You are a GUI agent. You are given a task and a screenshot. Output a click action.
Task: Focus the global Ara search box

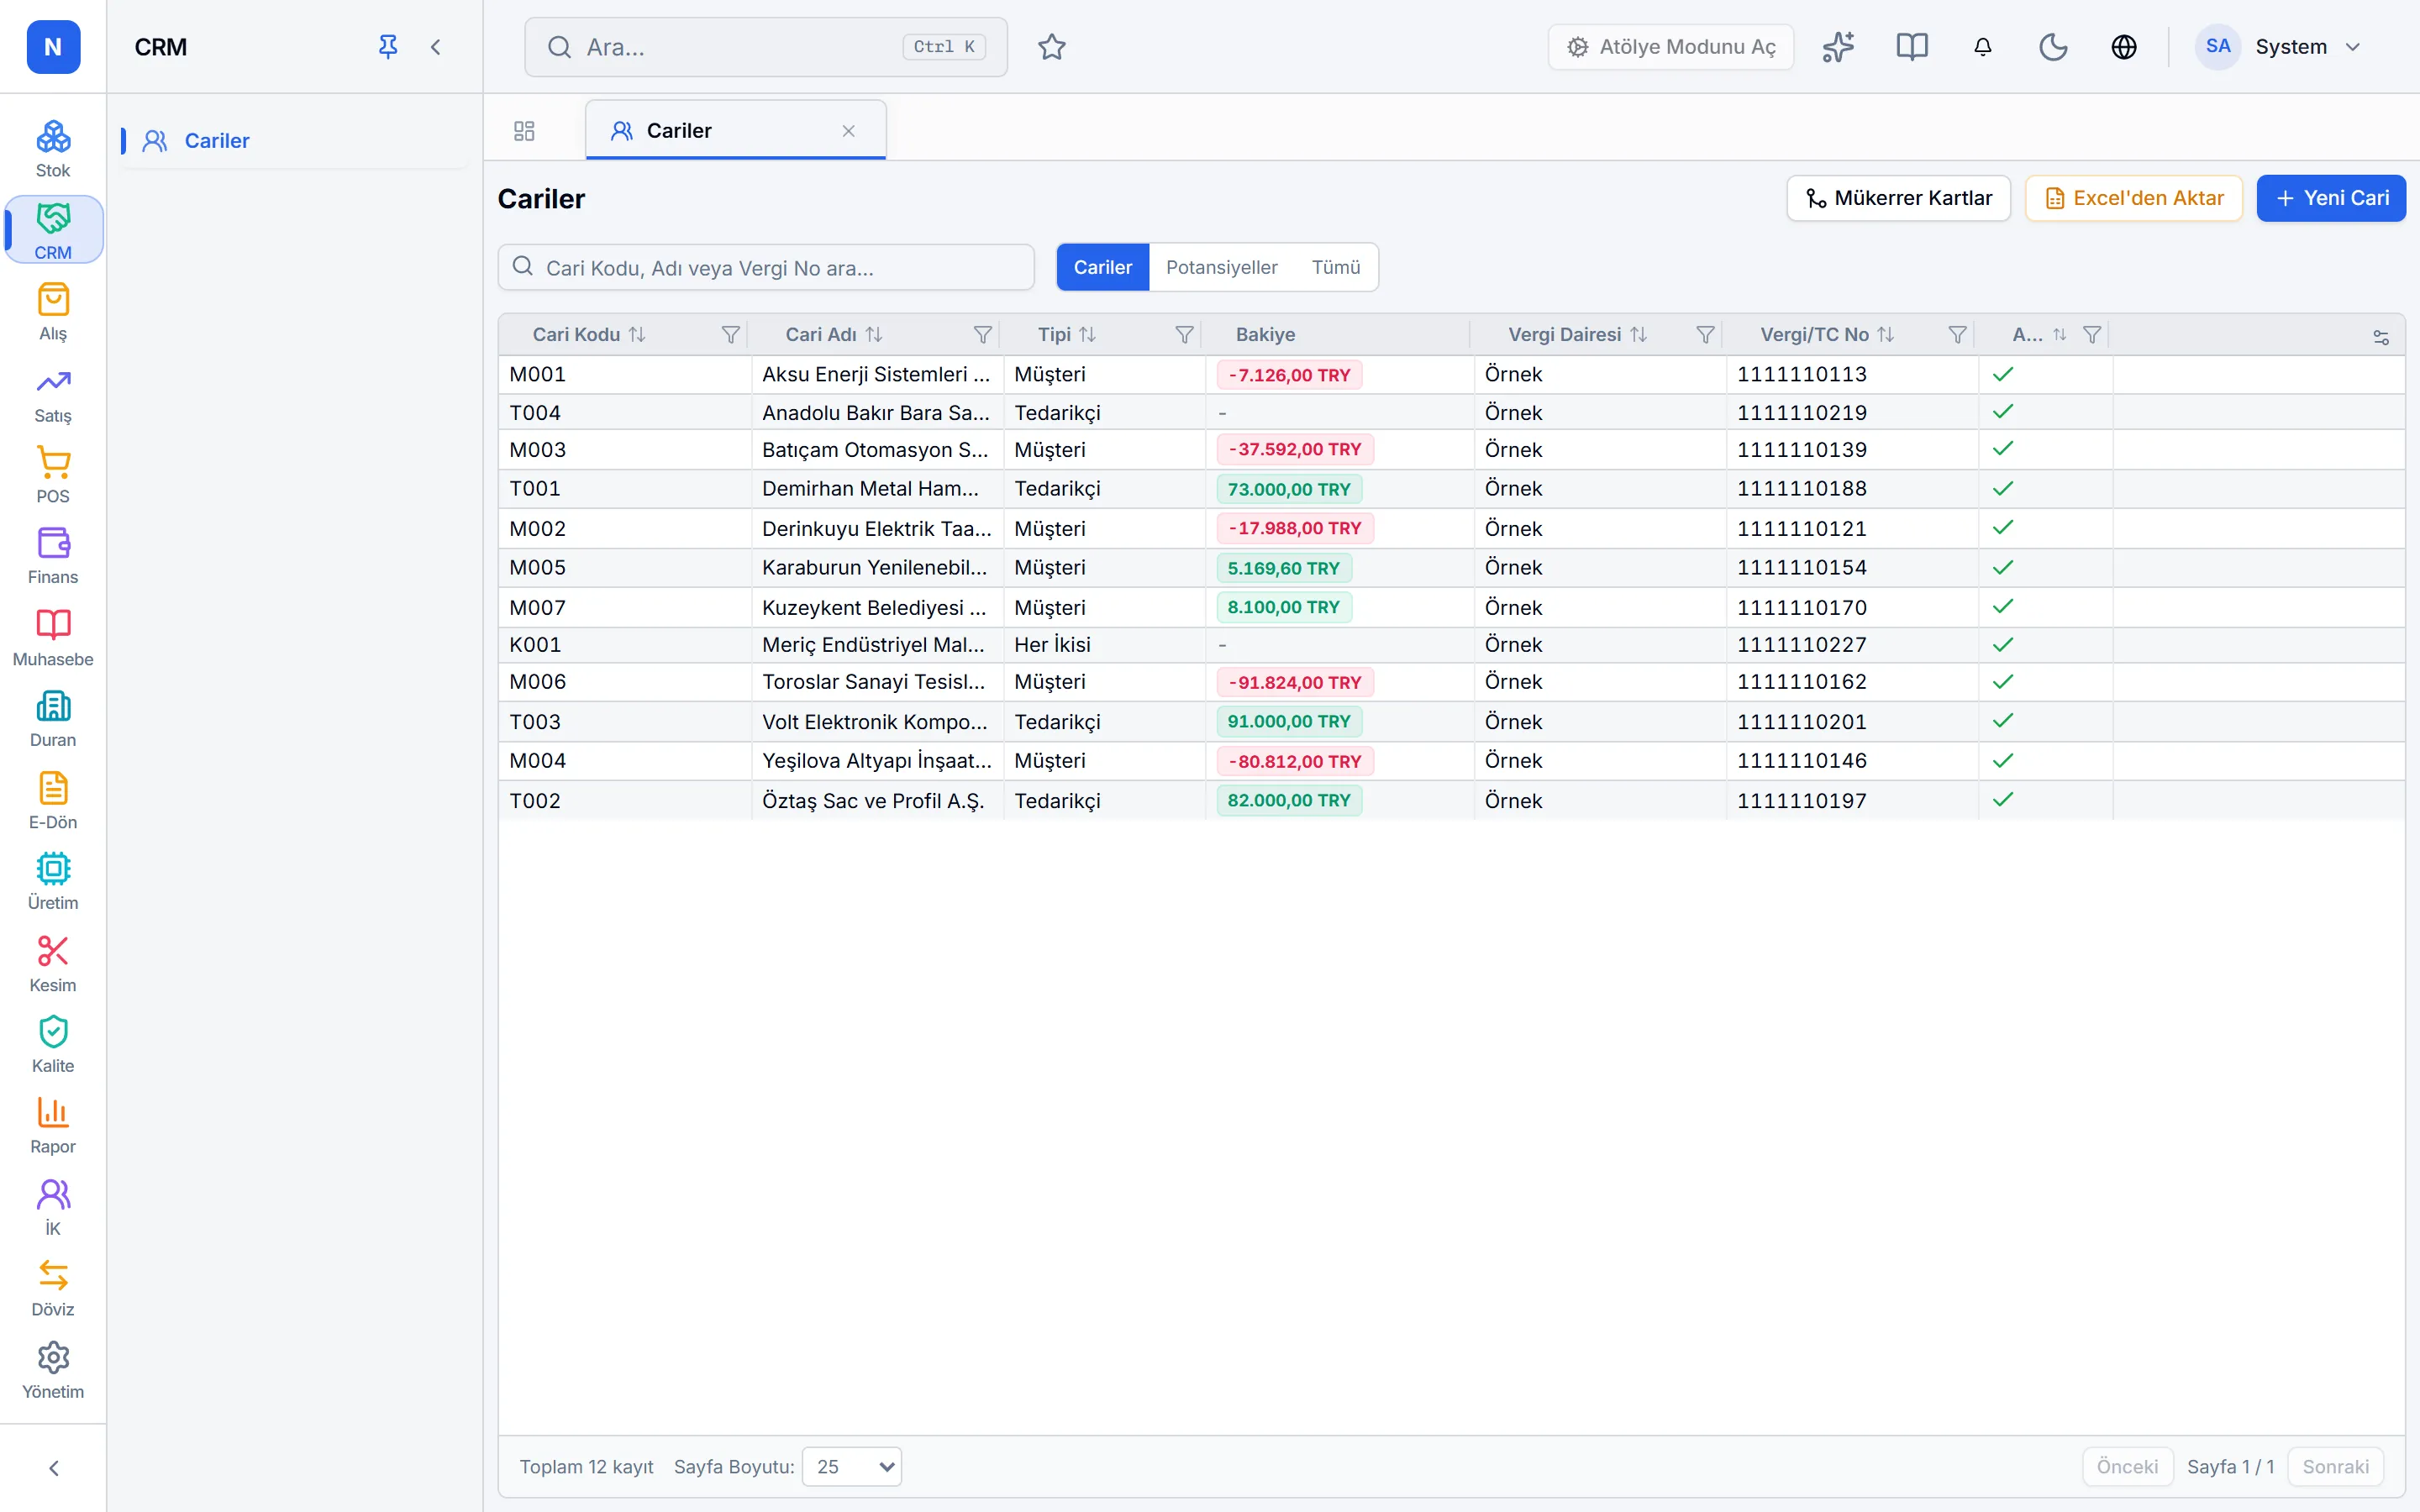pyautogui.click(x=765, y=47)
